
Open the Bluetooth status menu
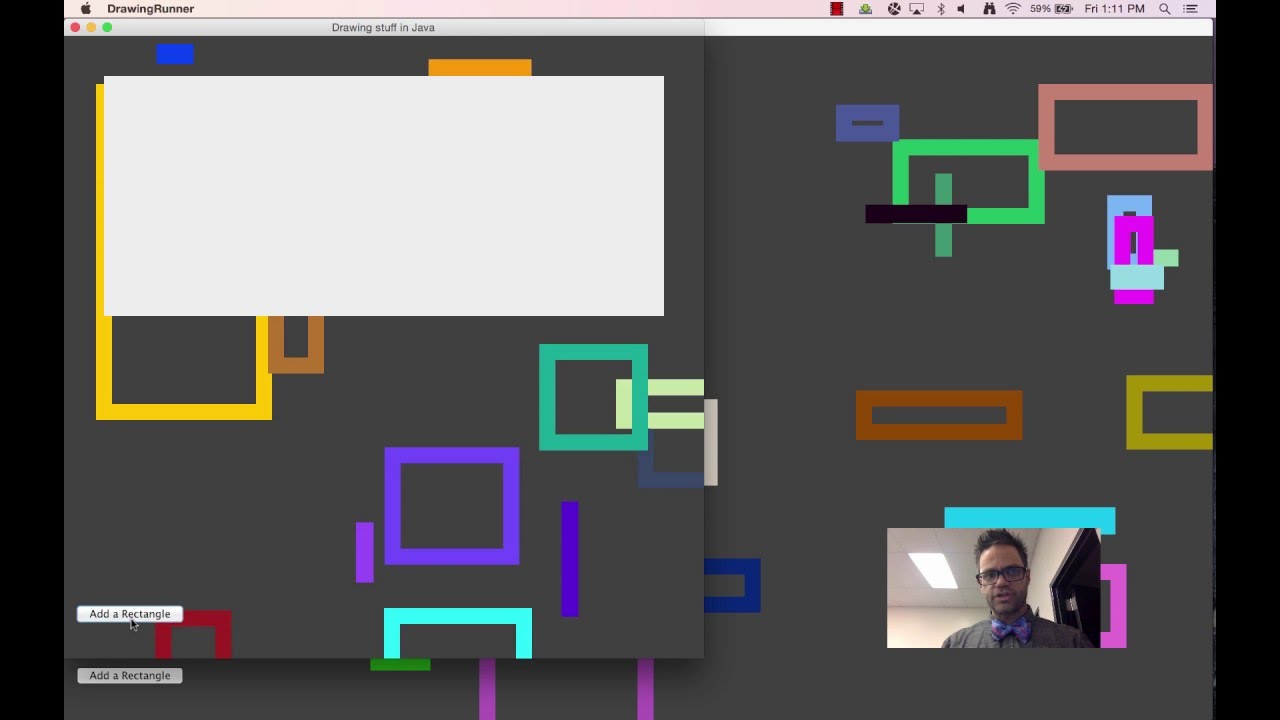940,9
